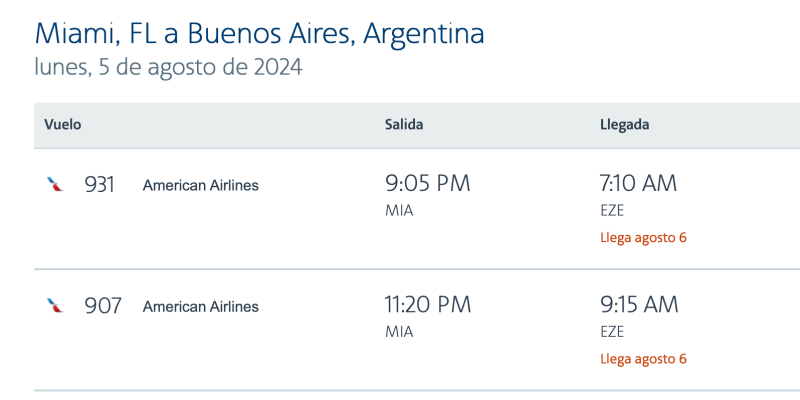Click the 9:05 PM departure time

tap(427, 184)
